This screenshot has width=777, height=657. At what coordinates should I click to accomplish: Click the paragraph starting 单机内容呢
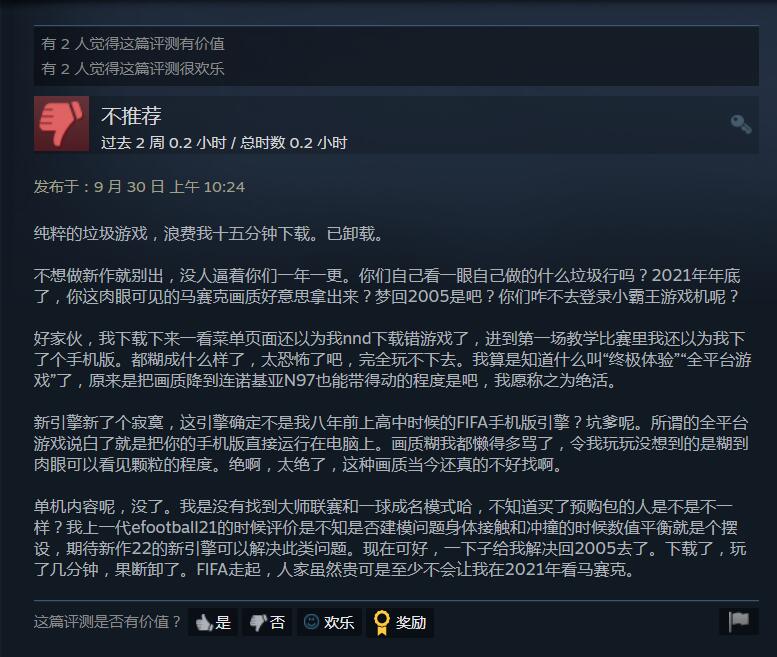coord(390,538)
